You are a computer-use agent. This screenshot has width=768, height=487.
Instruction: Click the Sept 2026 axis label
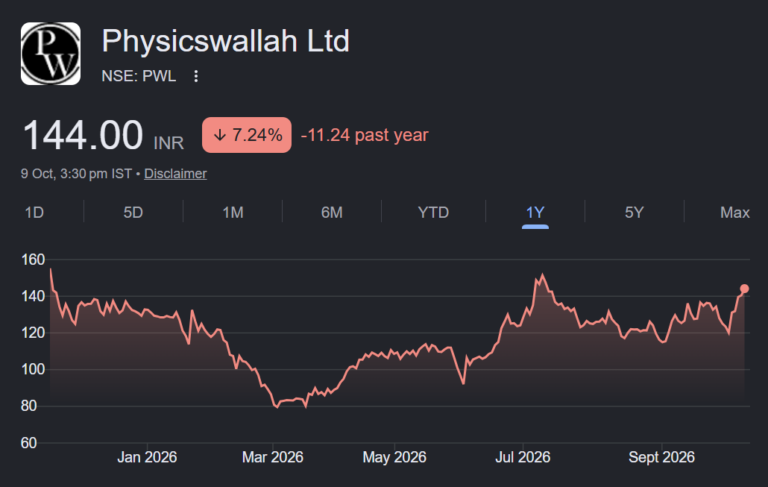(x=662, y=457)
